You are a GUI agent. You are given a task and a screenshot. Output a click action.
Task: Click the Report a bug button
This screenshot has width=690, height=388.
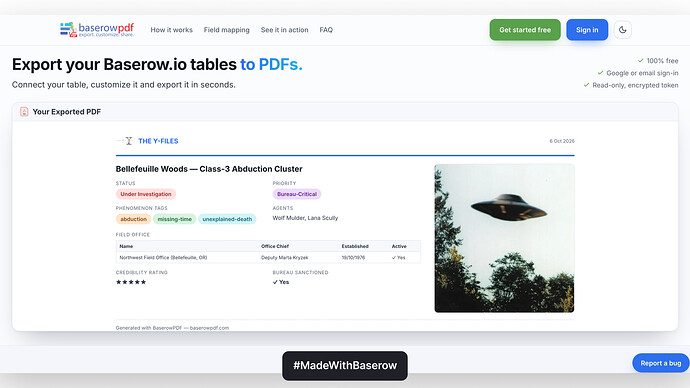(x=661, y=363)
